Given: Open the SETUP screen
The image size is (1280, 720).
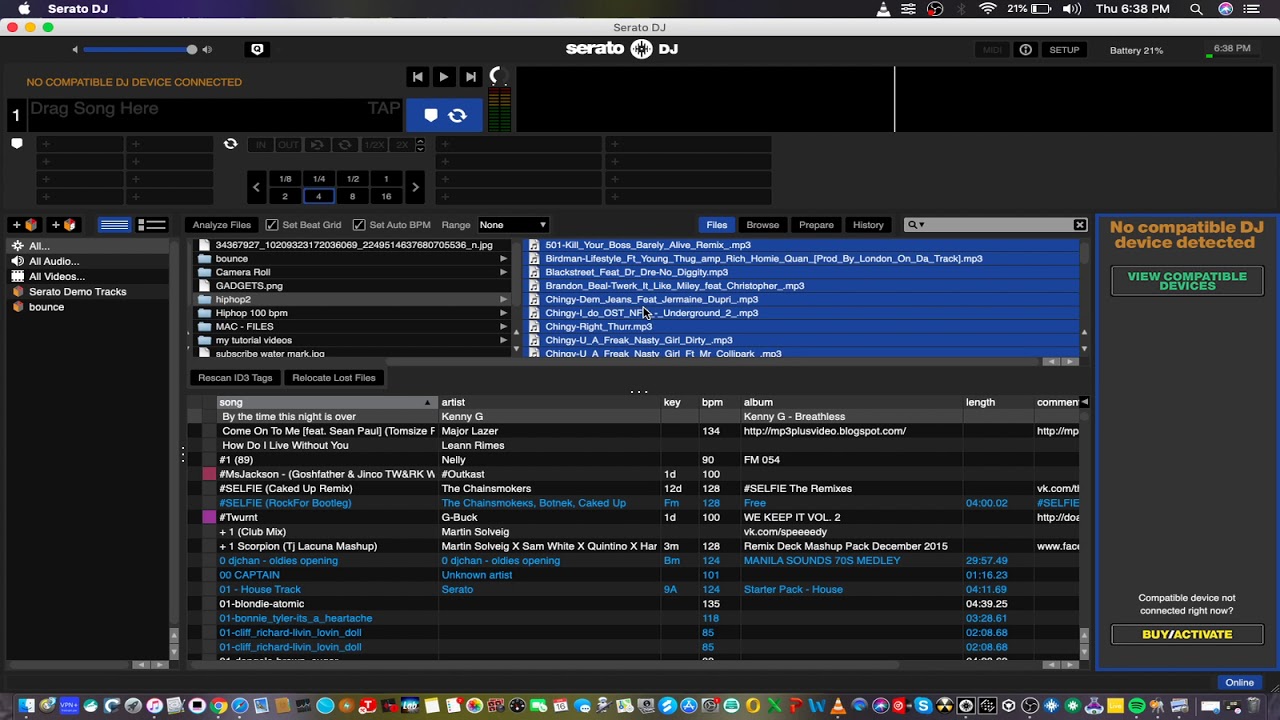Looking at the screenshot, I should (x=1064, y=50).
